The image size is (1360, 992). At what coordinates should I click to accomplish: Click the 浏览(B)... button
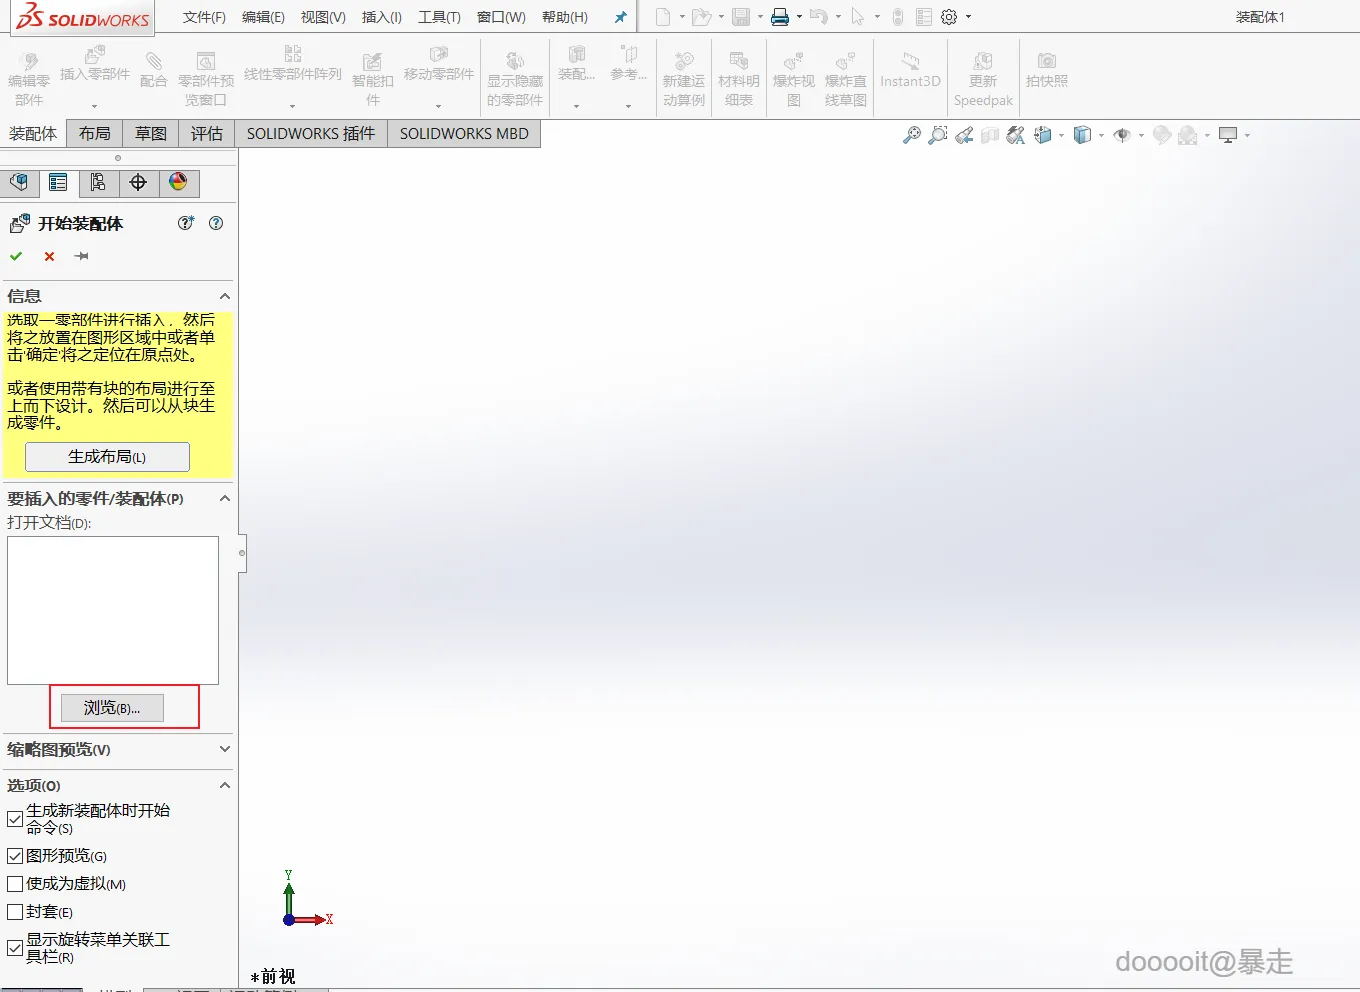(x=112, y=708)
